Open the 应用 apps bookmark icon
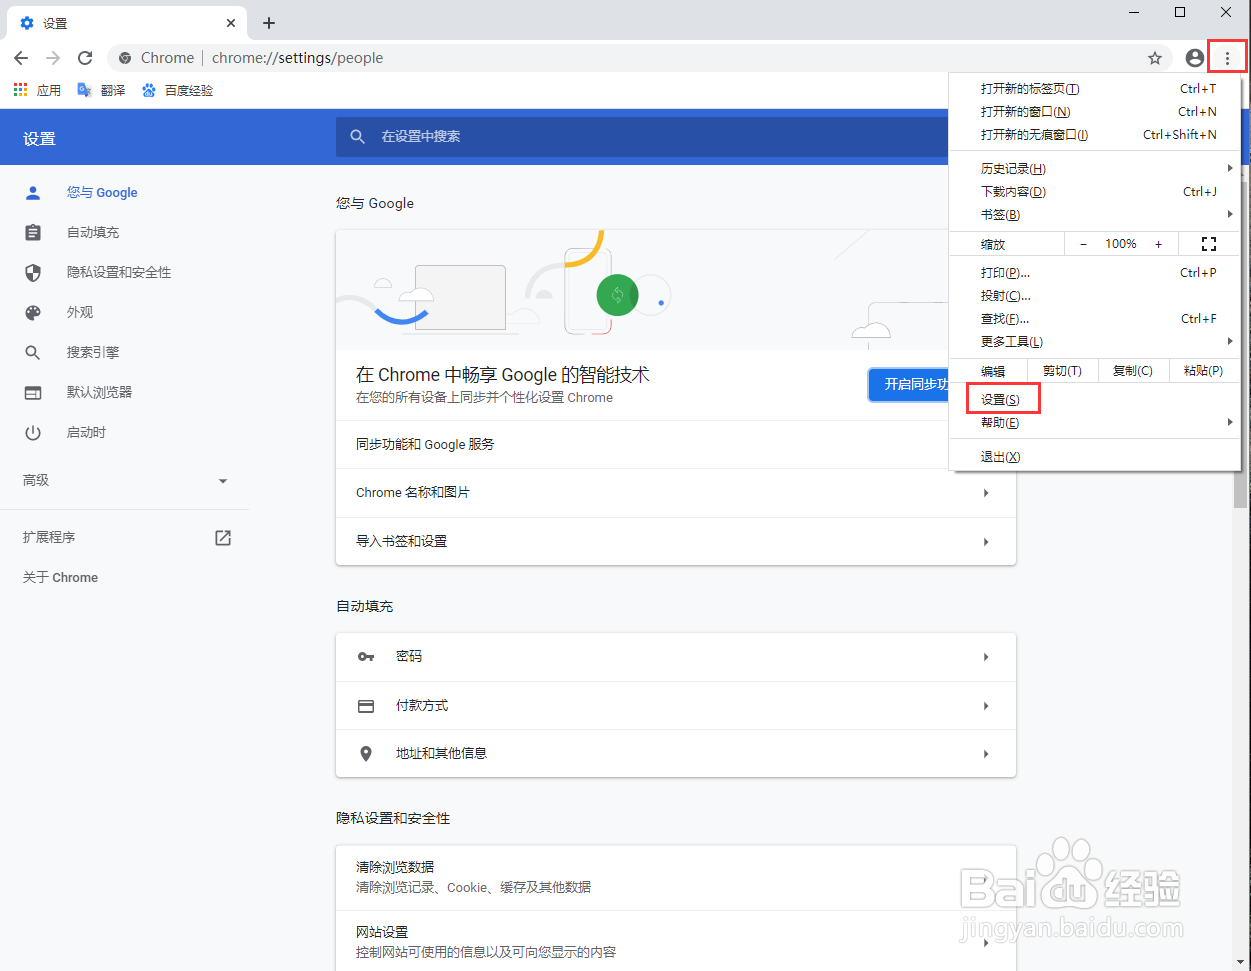Screen dimensions: 1251x971 (37, 90)
